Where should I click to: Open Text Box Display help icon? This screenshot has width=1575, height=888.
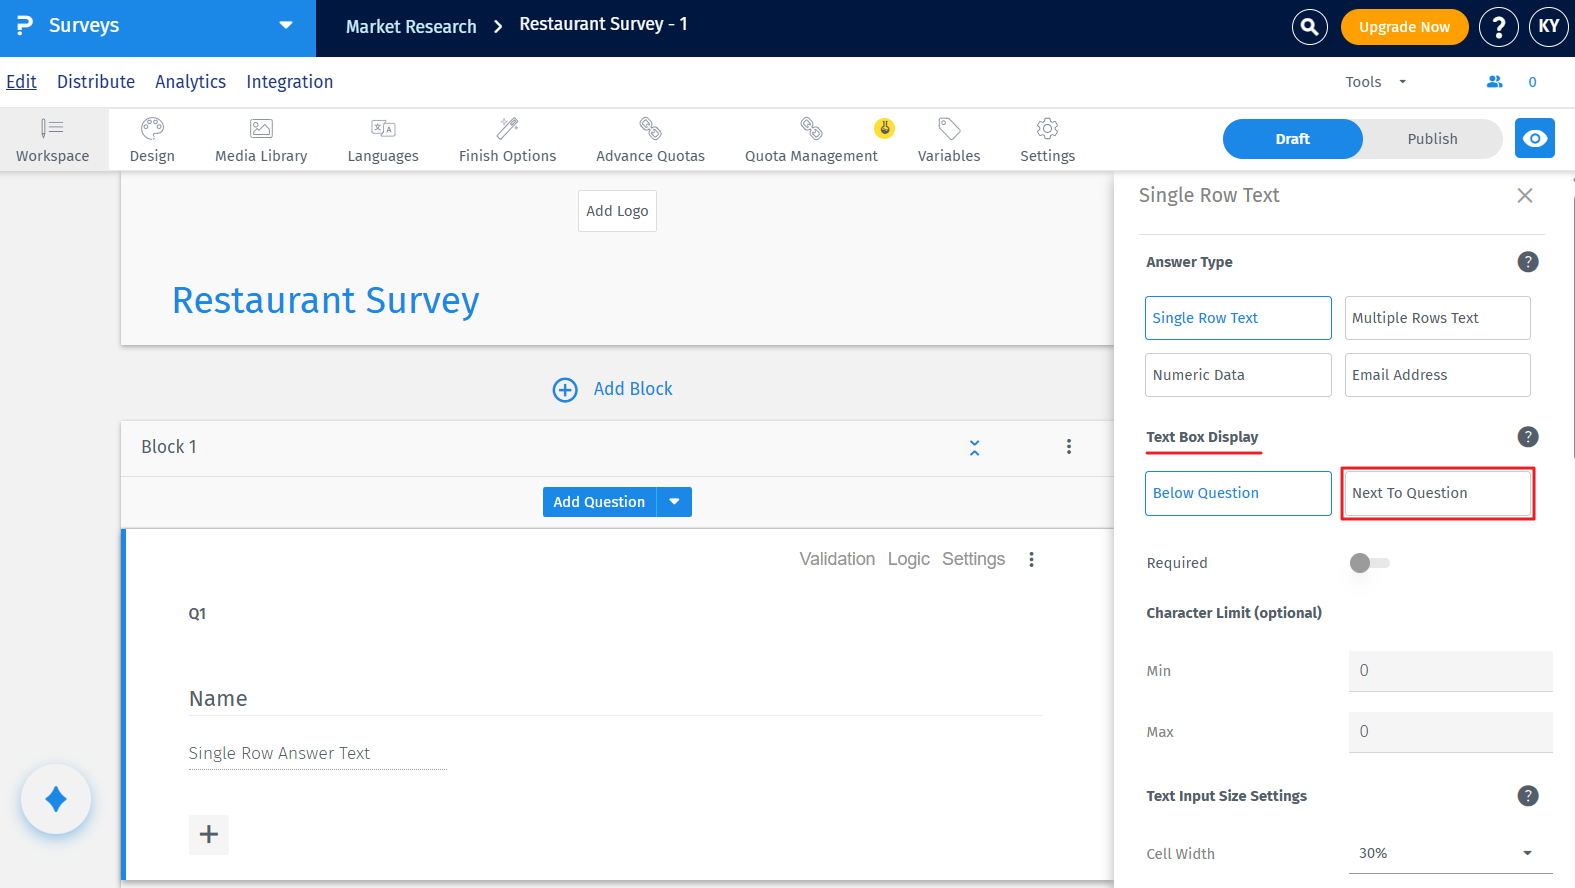coord(1528,437)
